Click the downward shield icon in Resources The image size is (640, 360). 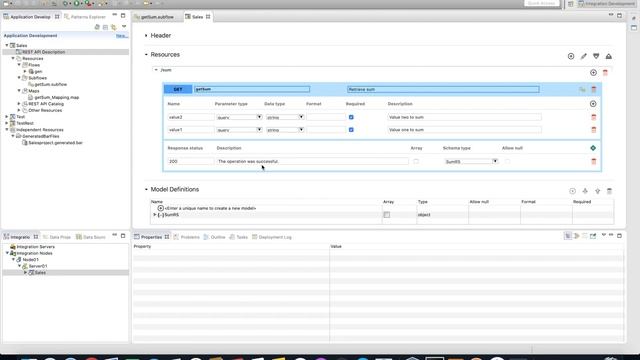[596, 56]
